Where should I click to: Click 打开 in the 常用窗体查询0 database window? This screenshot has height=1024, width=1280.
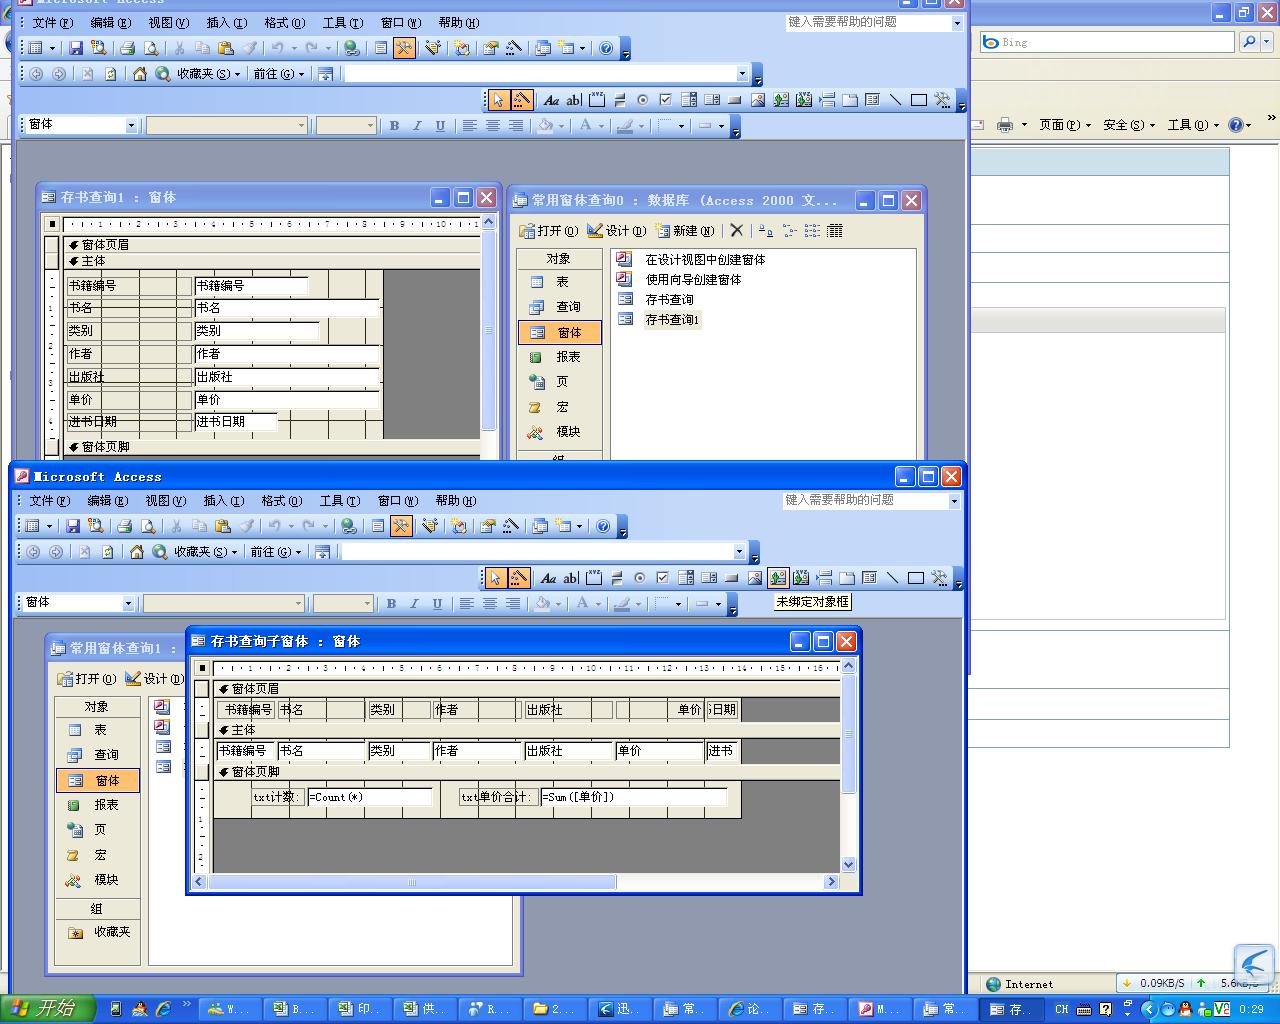pos(549,230)
